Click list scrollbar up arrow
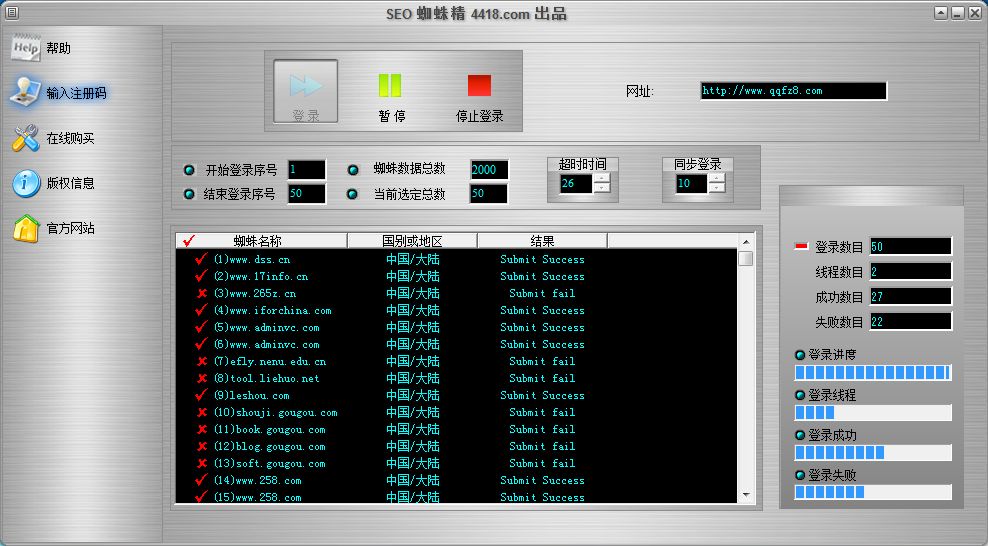The width and height of the screenshot is (988, 546). point(745,242)
